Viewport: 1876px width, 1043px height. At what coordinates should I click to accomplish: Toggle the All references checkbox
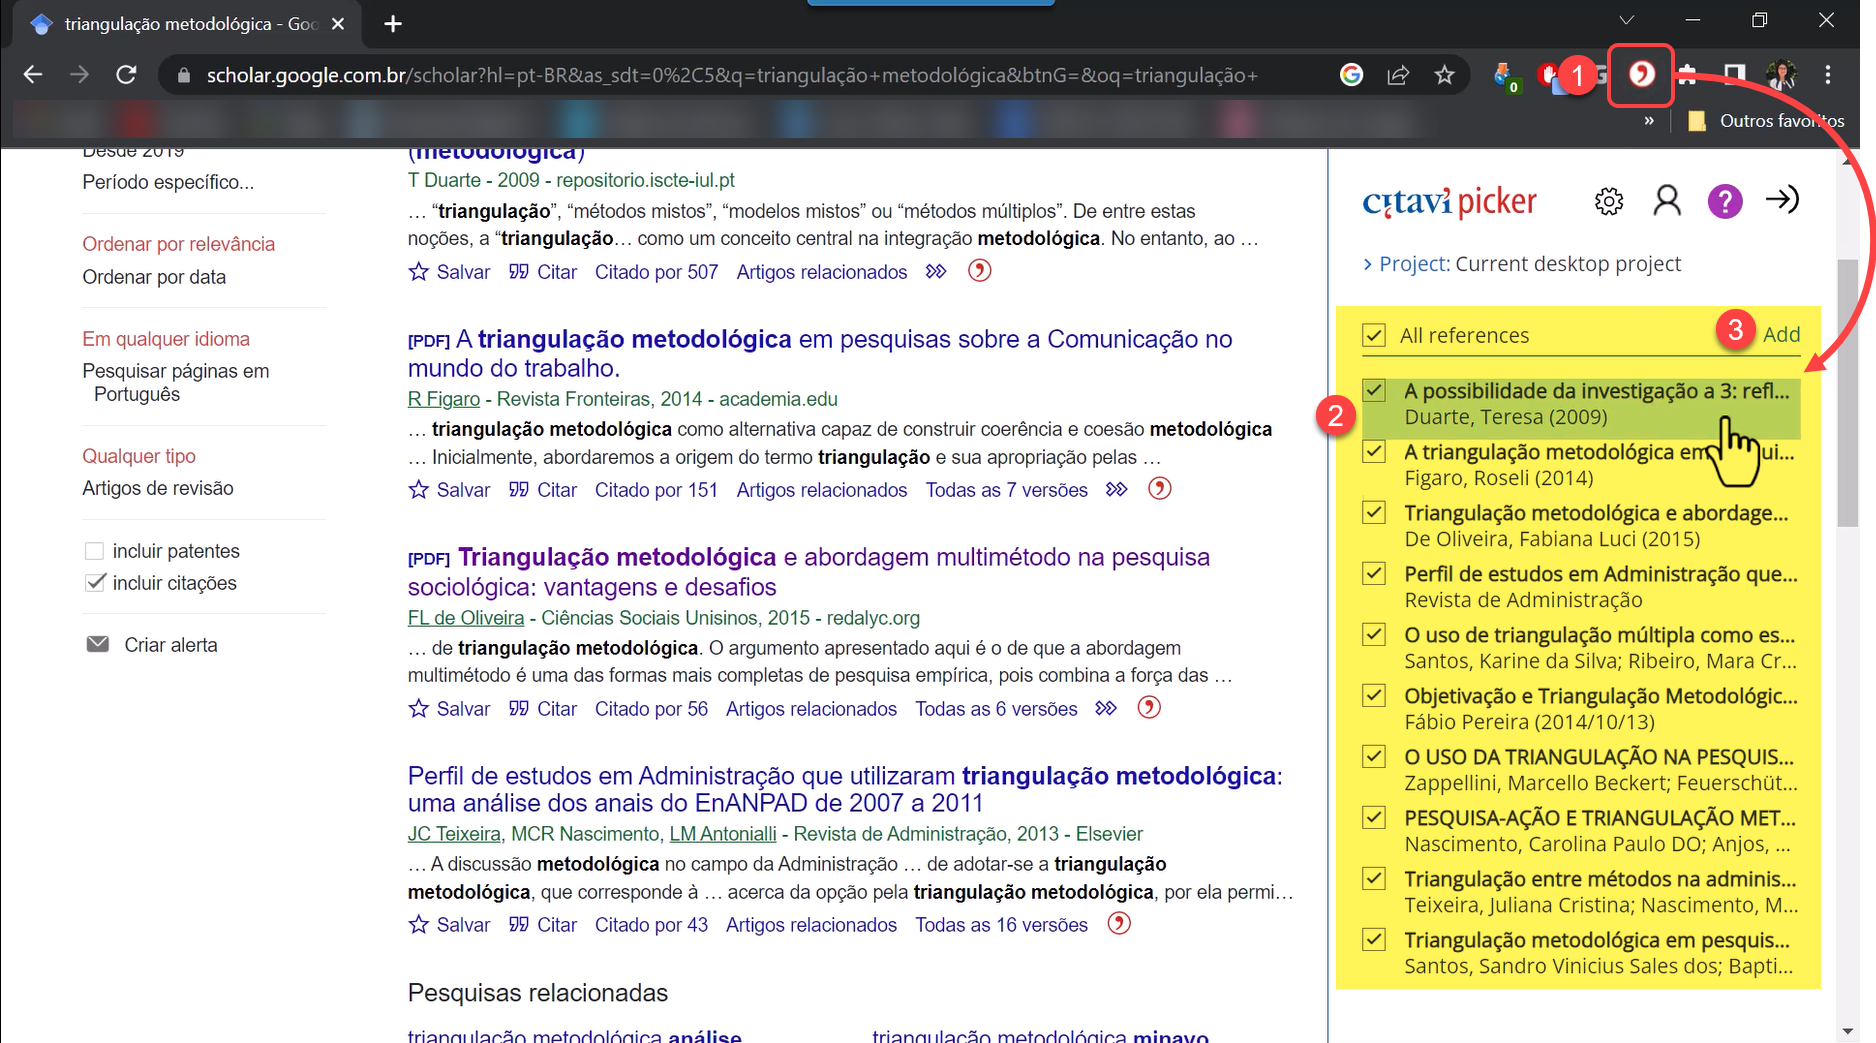(x=1375, y=335)
